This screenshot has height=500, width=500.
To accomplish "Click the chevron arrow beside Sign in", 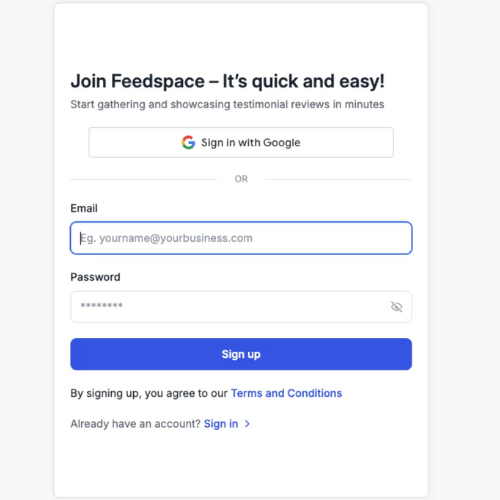I will (x=247, y=424).
